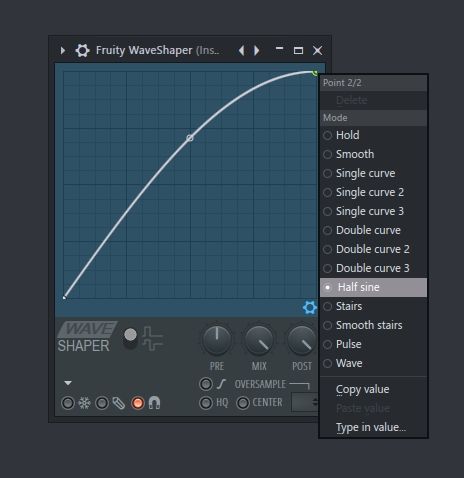This screenshot has width=464, height=478.
Task: Open the plugin options gear icon
Action: coord(82,51)
